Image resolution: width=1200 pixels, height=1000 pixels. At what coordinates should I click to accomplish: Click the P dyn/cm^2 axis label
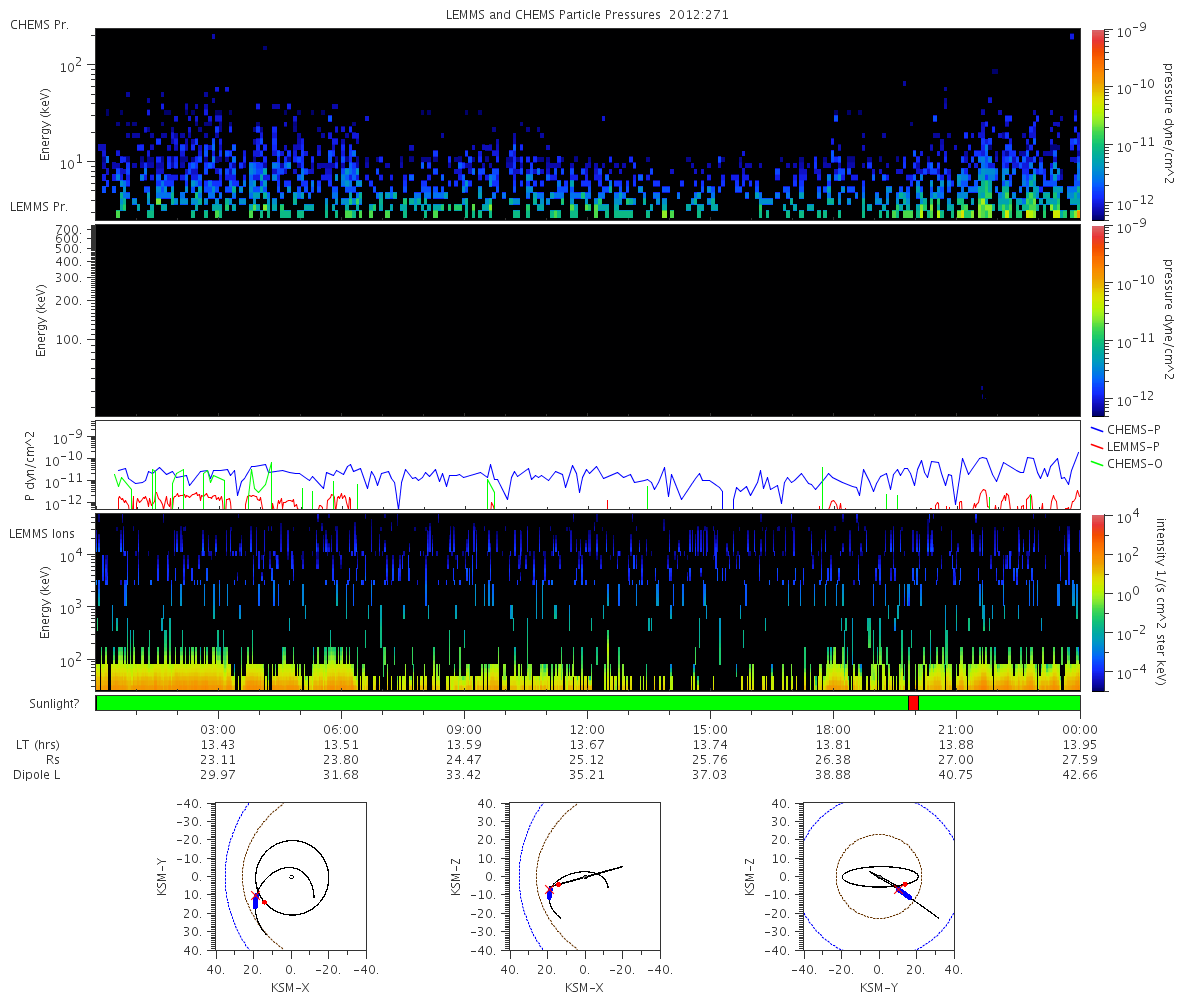[x=30, y=466]
